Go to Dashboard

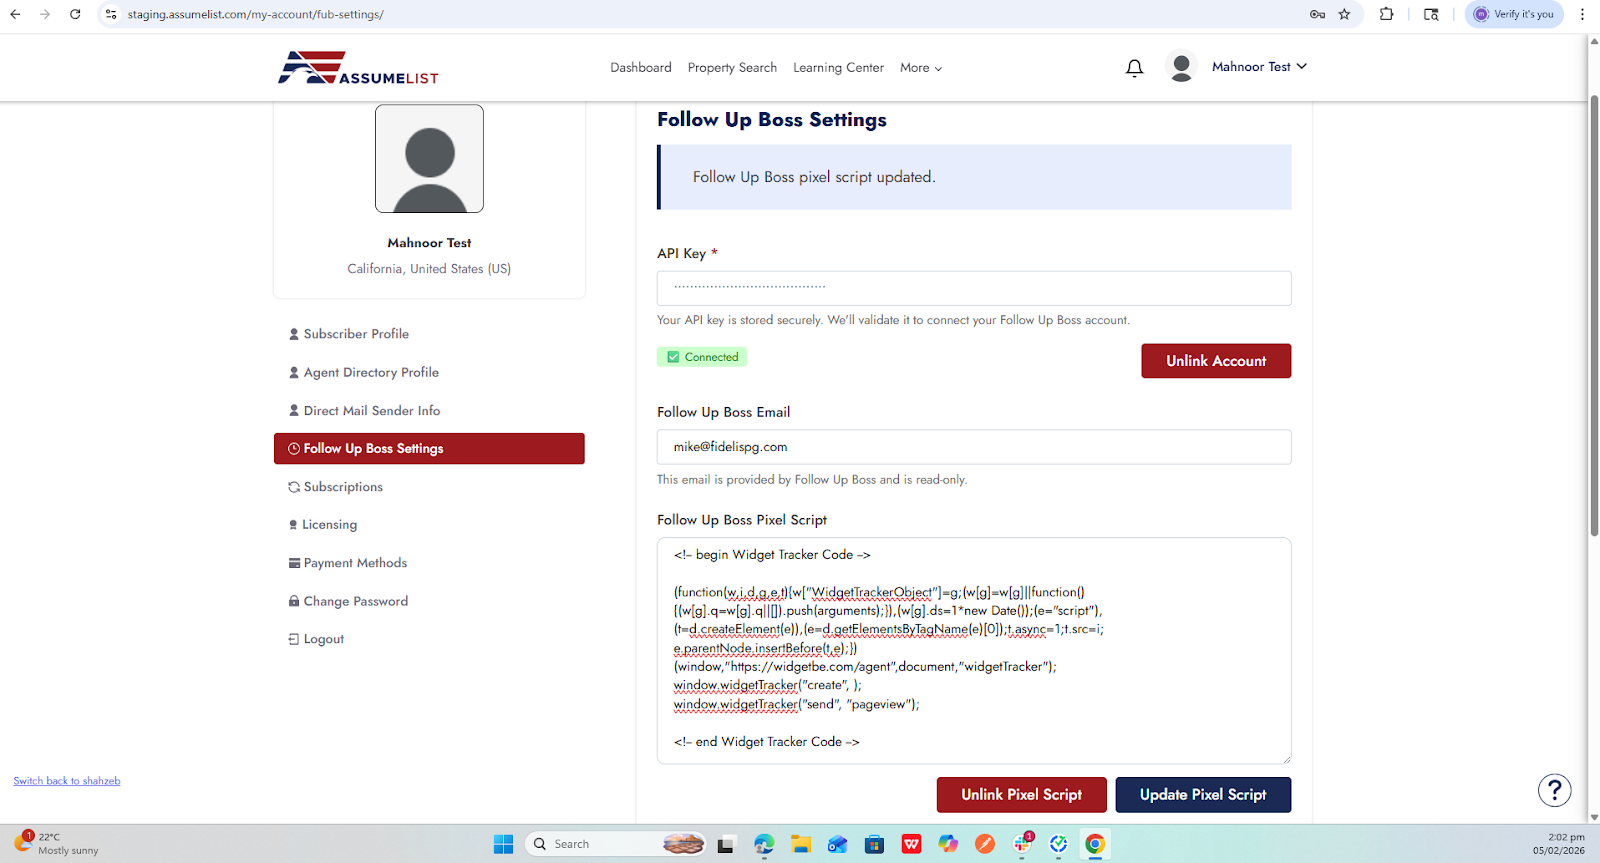[x=641, y=68]
